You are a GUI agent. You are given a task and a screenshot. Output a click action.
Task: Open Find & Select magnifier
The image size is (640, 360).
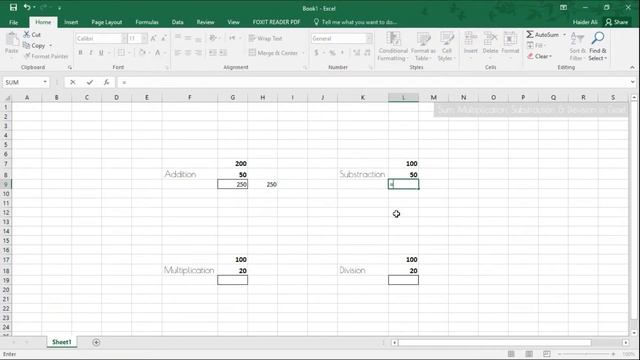[x=598, y=47]
